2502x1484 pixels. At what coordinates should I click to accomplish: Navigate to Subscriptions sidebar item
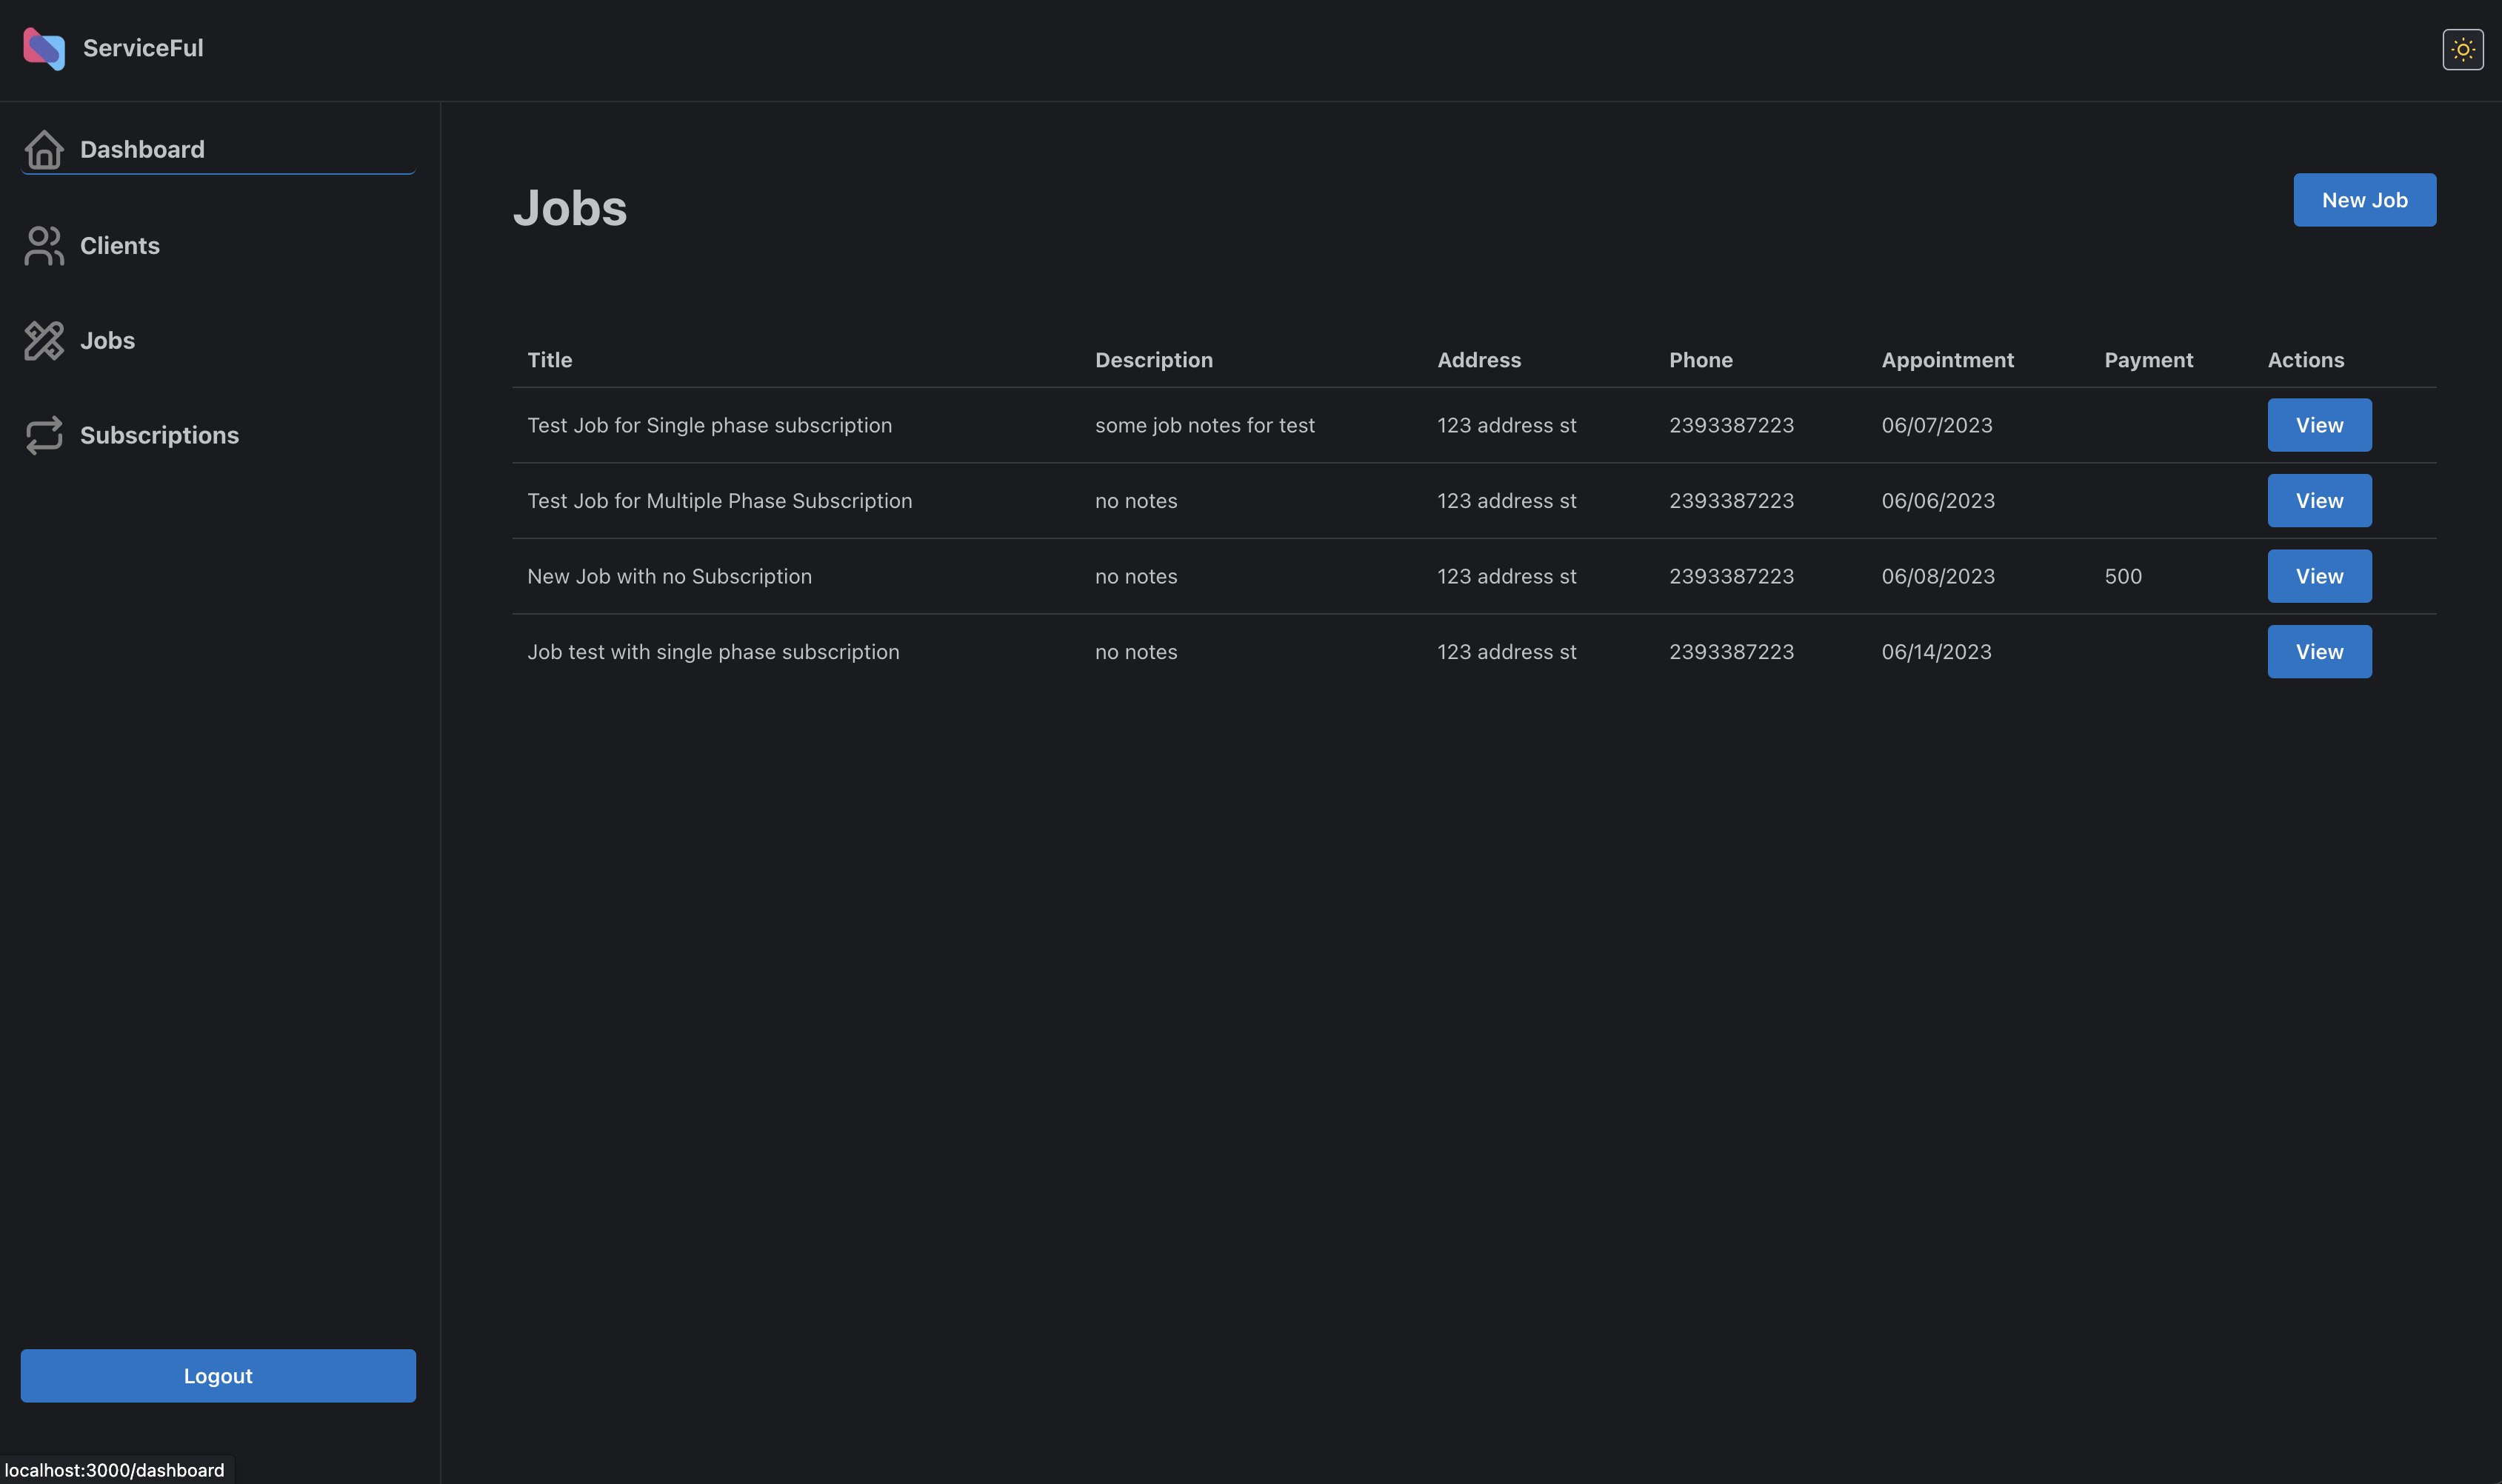(159, 436)
